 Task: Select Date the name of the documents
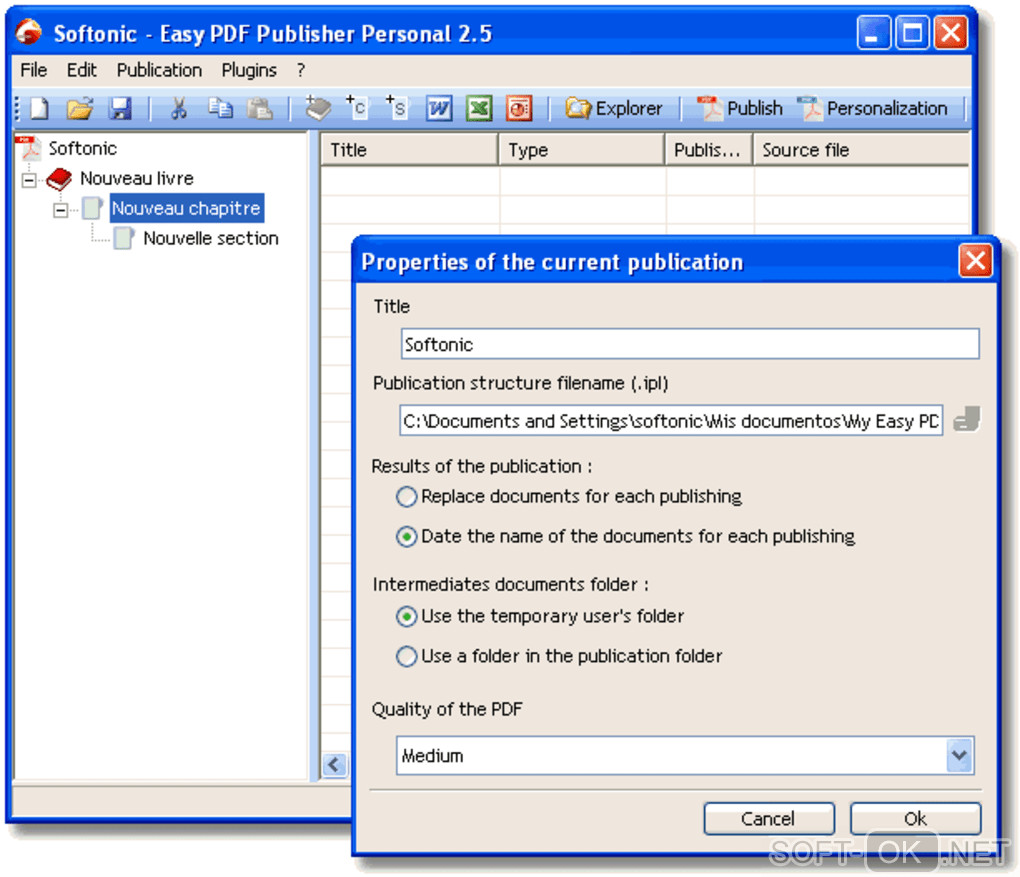[407, 537]
